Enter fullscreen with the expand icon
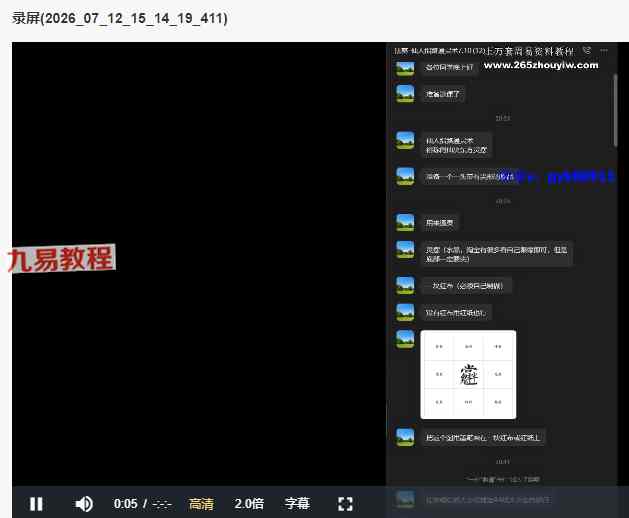This screenshot has width=629, height=518. (345, 504)
